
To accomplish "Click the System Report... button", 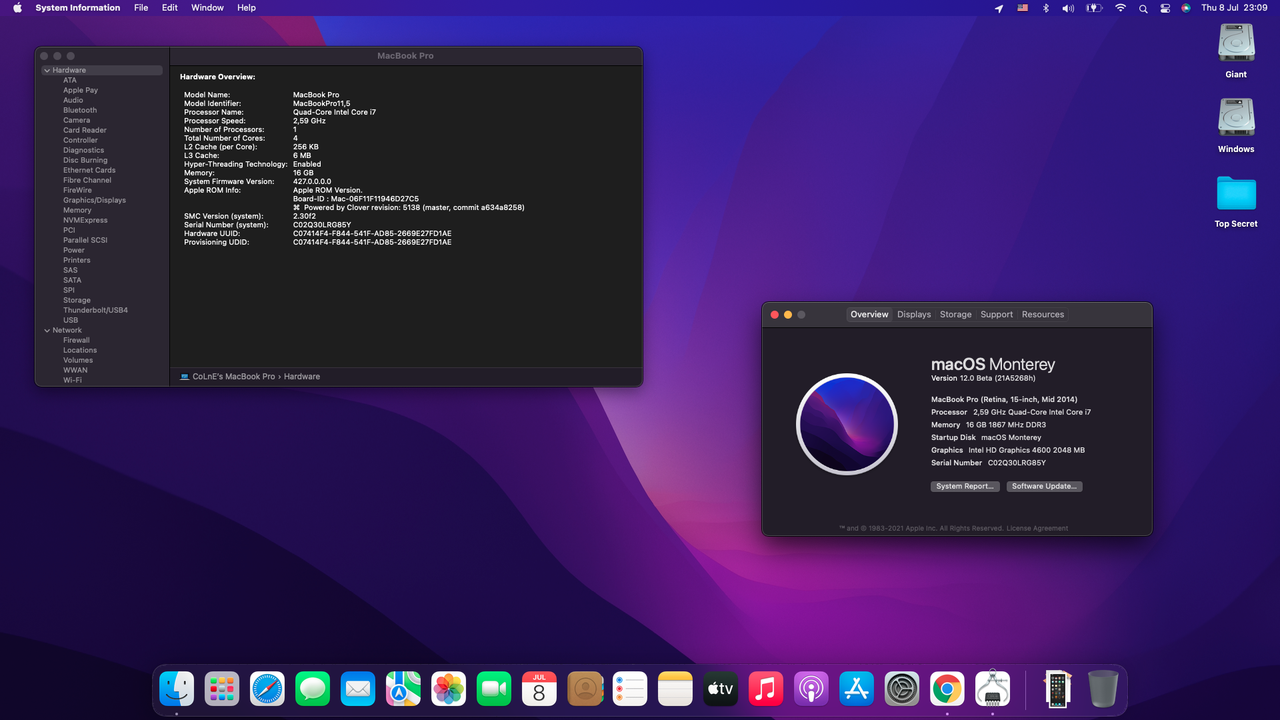I will (964, 486).
